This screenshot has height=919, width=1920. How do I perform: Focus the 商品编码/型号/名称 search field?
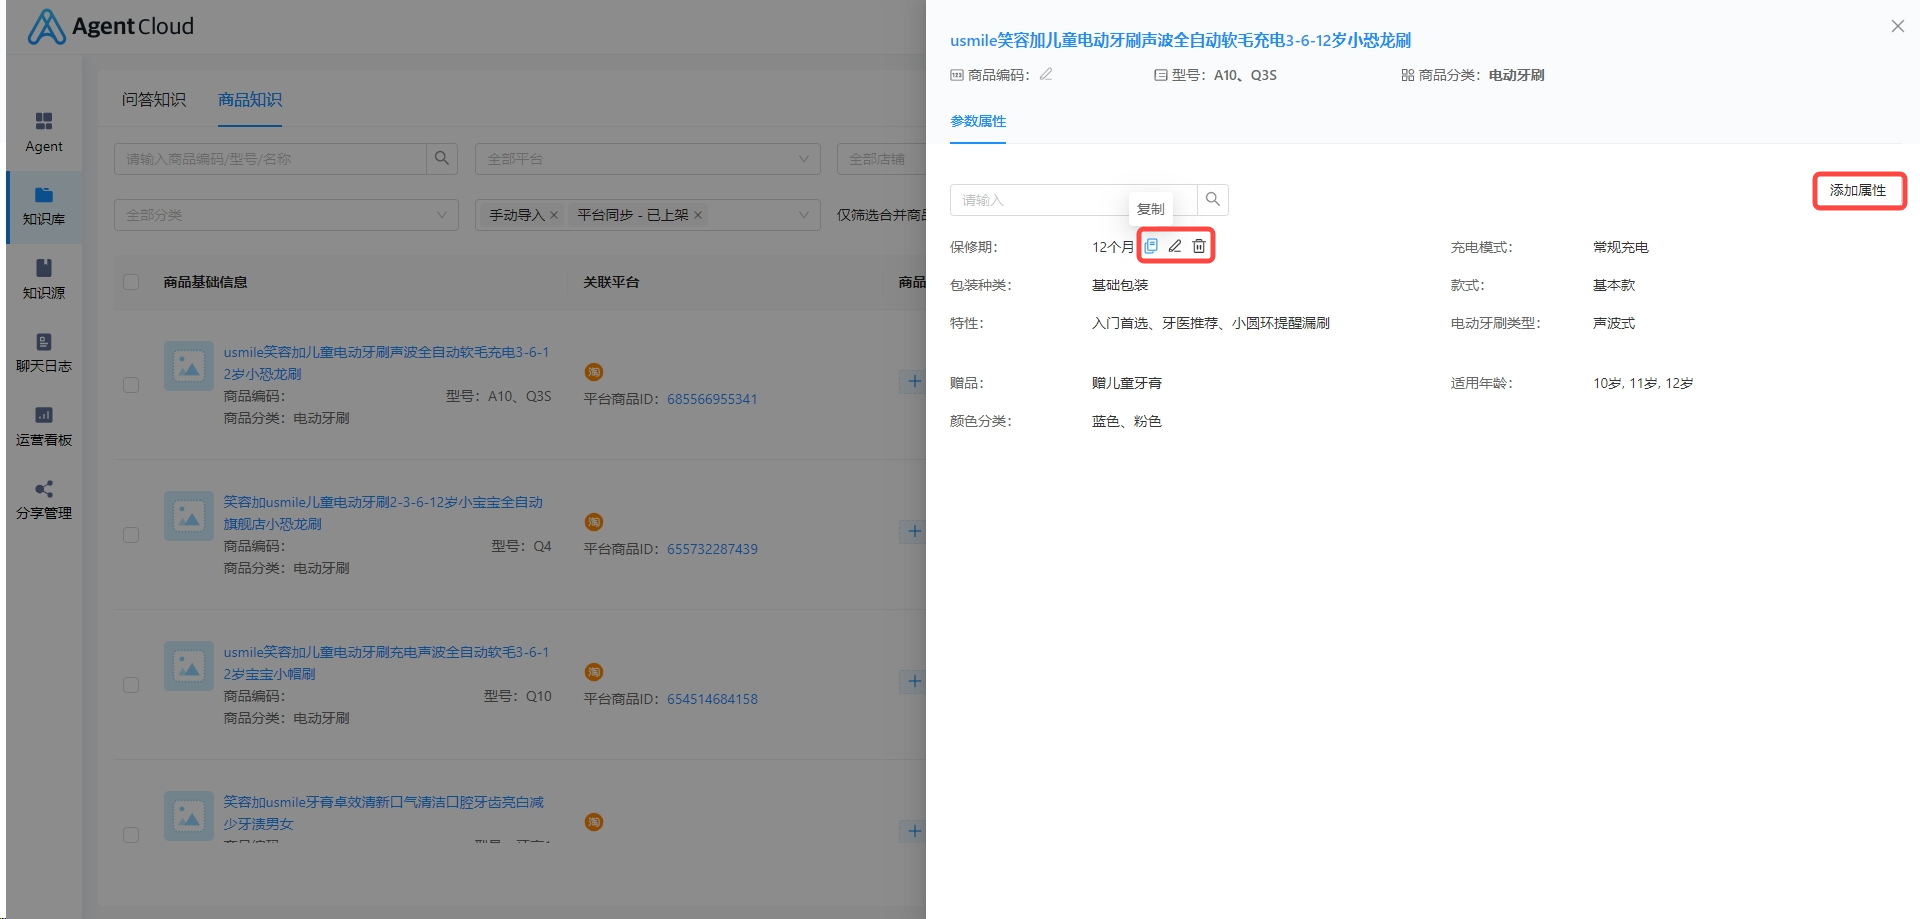pyautogui.click(x=270, y=159)
